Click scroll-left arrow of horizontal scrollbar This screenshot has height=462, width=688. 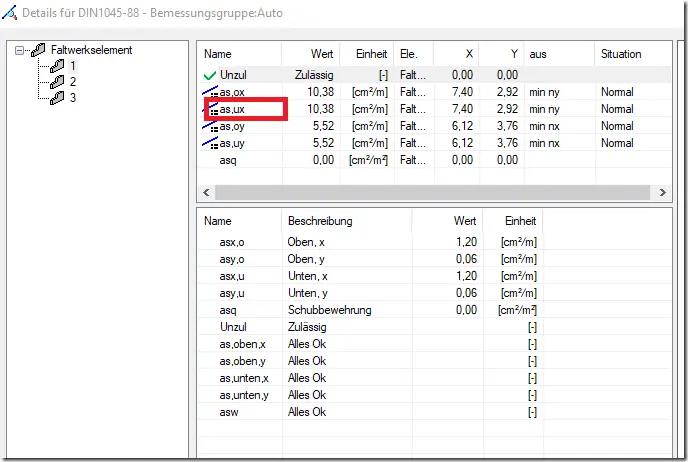206,193
